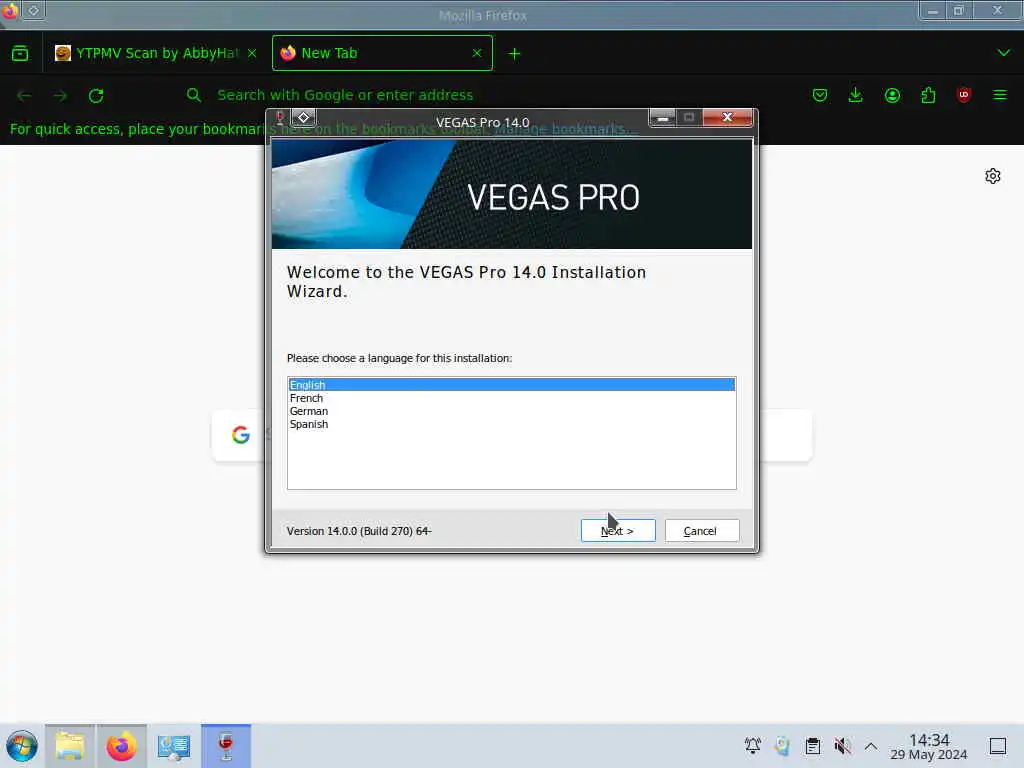Select English in the language list
Viewport: 1024px width, 768px height.
tap(511, 385)
